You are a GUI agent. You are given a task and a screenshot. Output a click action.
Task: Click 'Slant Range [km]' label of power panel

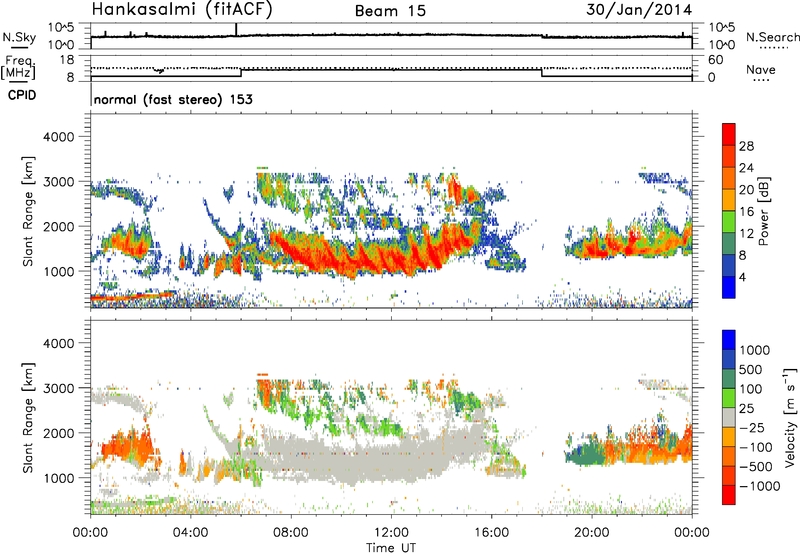click(x=28, y=211)
